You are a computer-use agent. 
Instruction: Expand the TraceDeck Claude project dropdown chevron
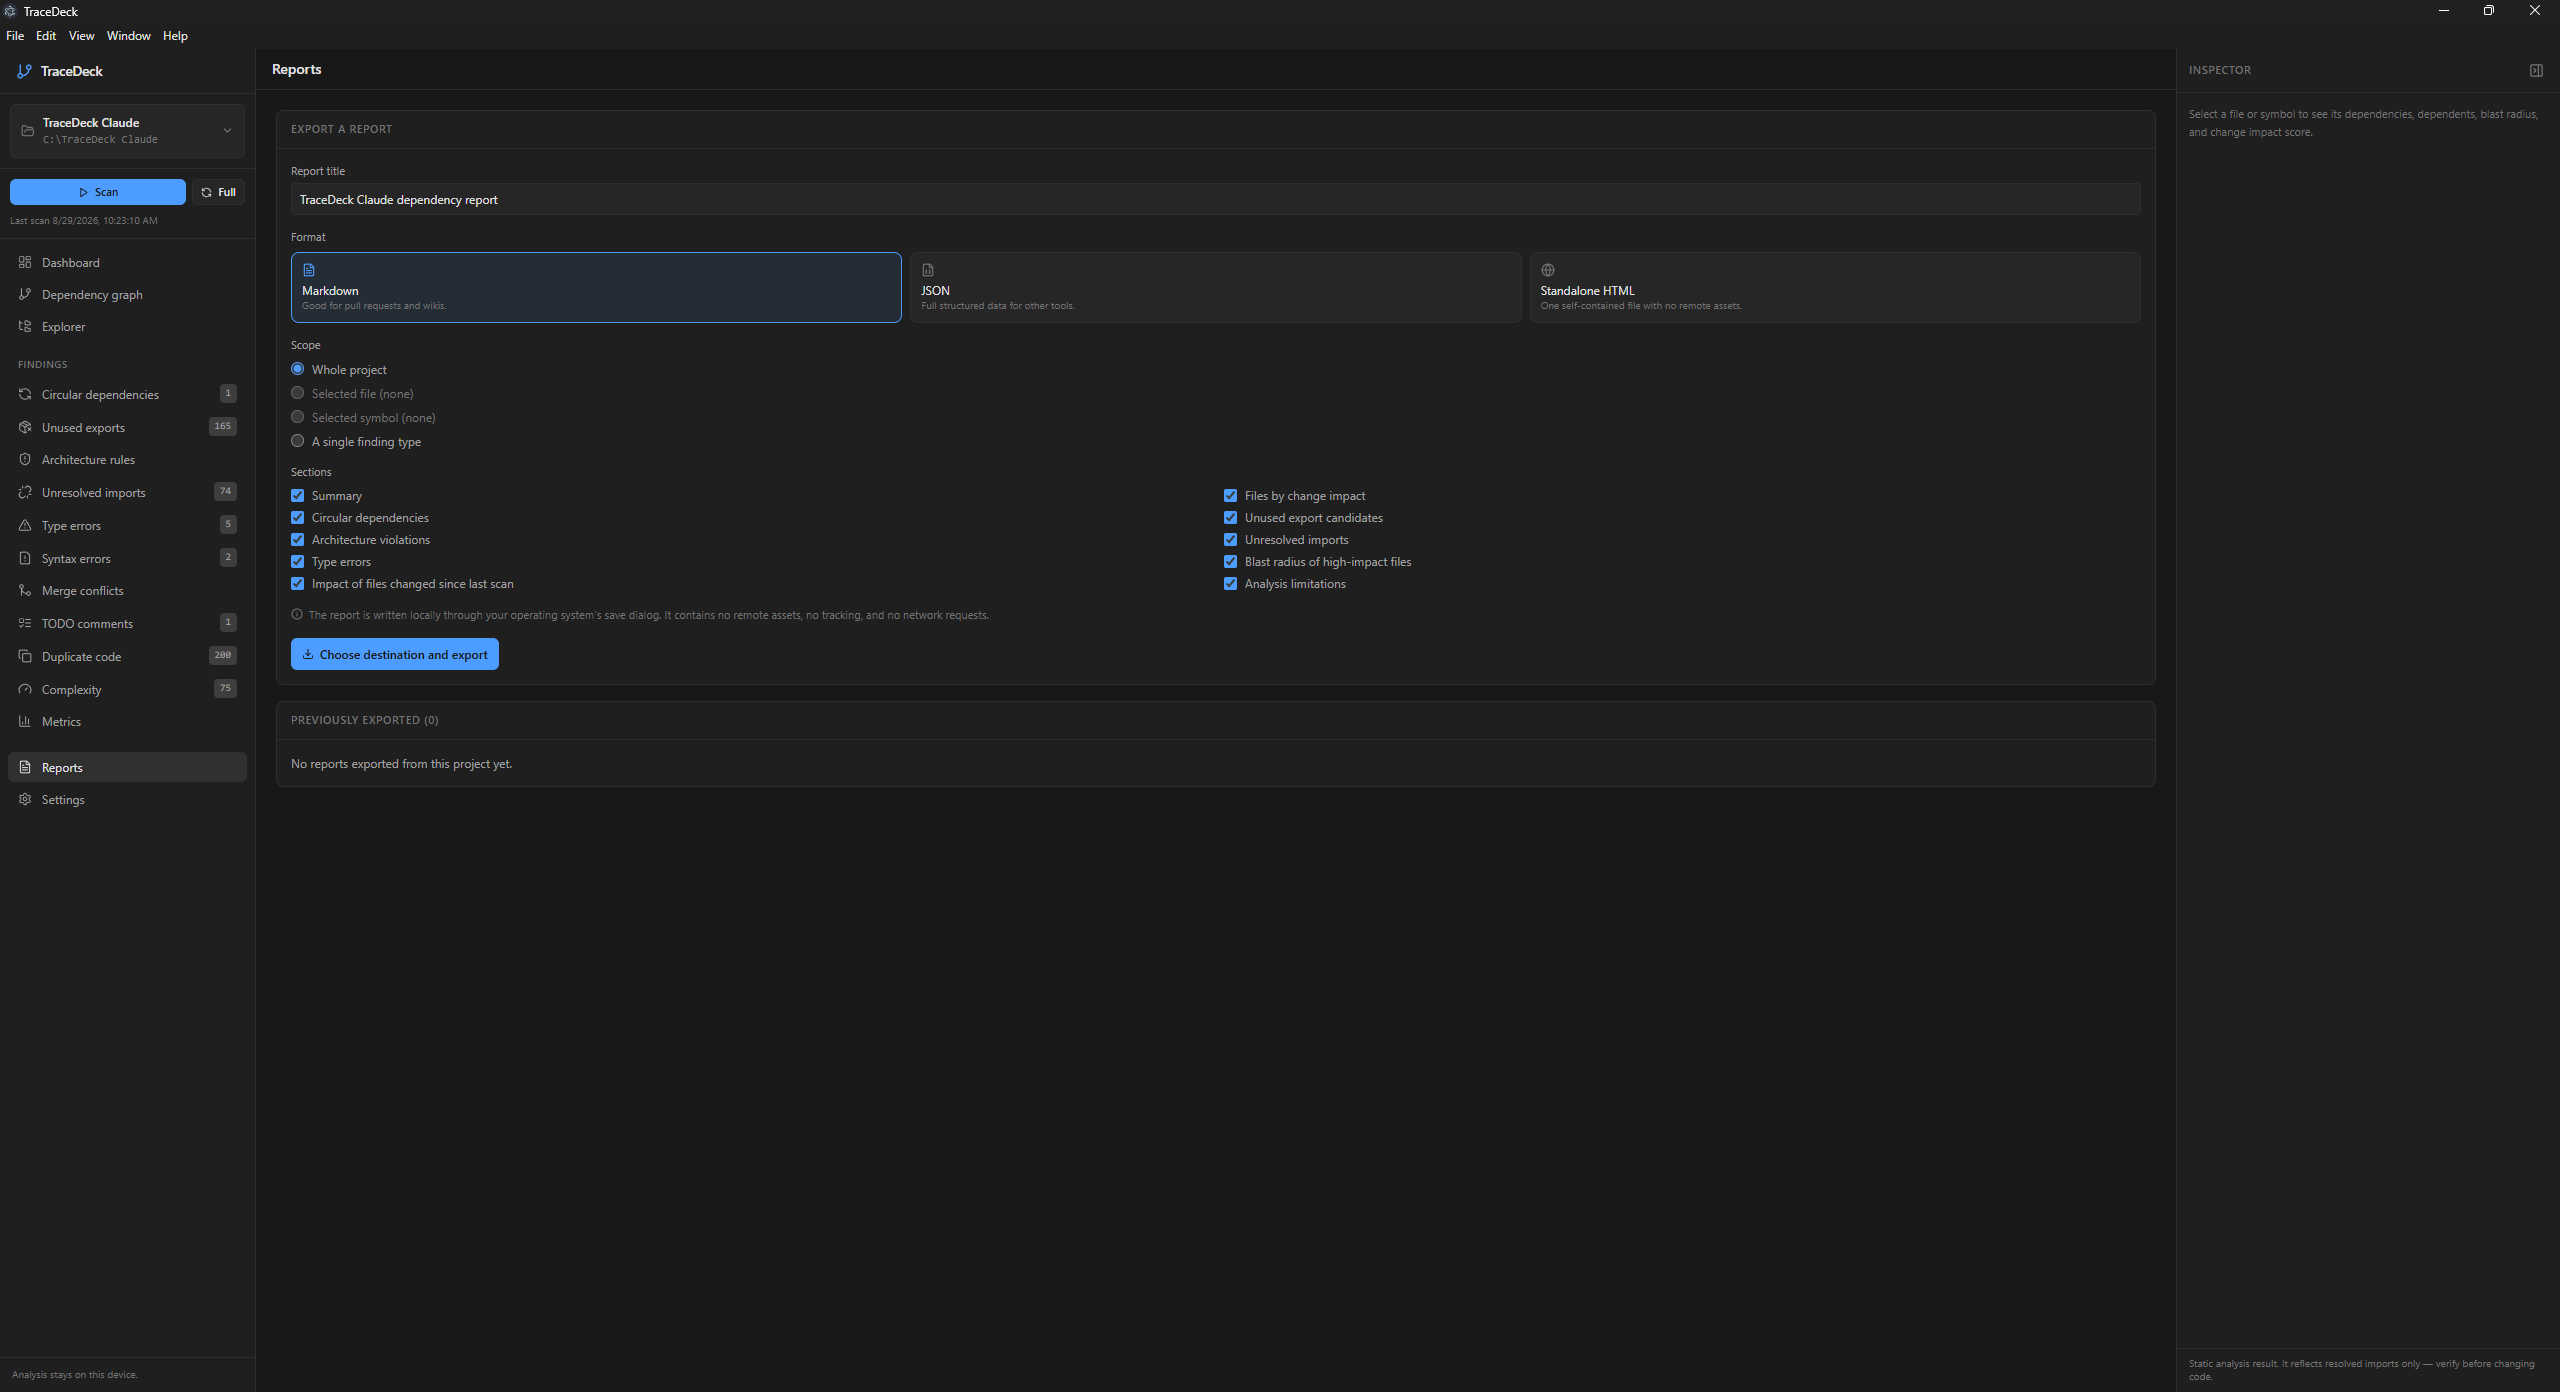click(x=227, y=130)
